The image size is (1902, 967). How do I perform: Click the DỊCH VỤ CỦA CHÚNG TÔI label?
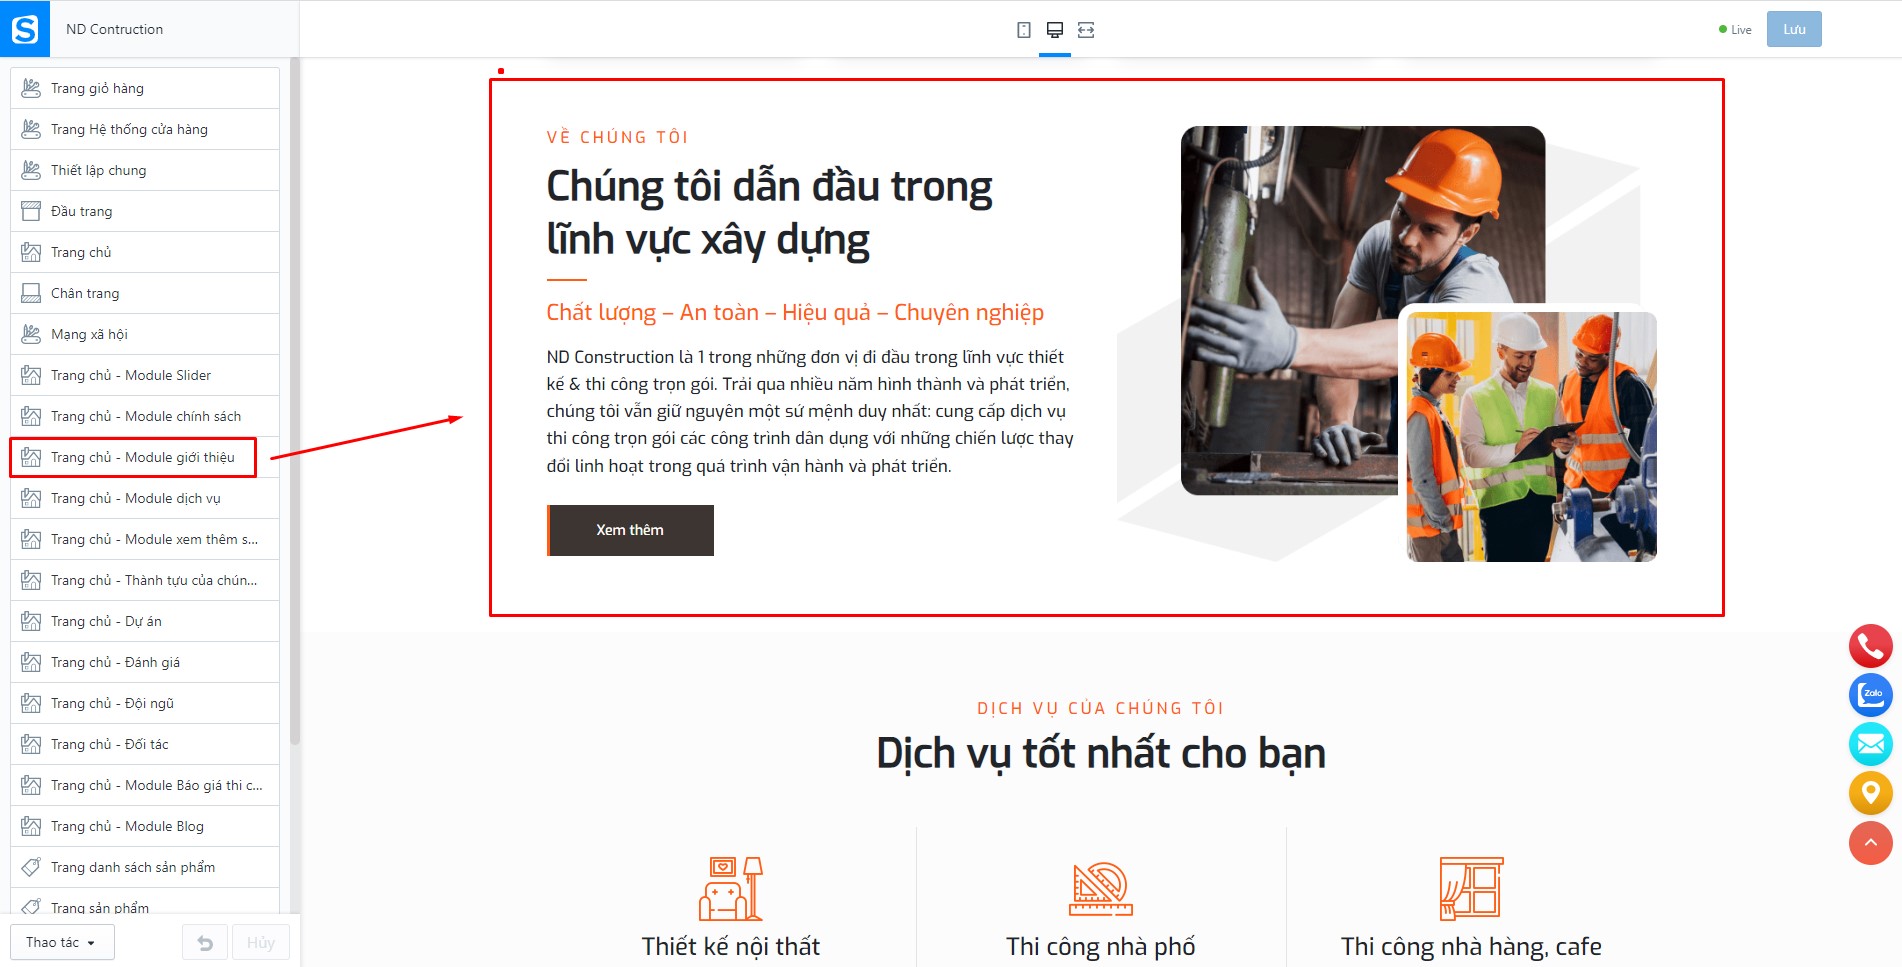click(1101, 708)
